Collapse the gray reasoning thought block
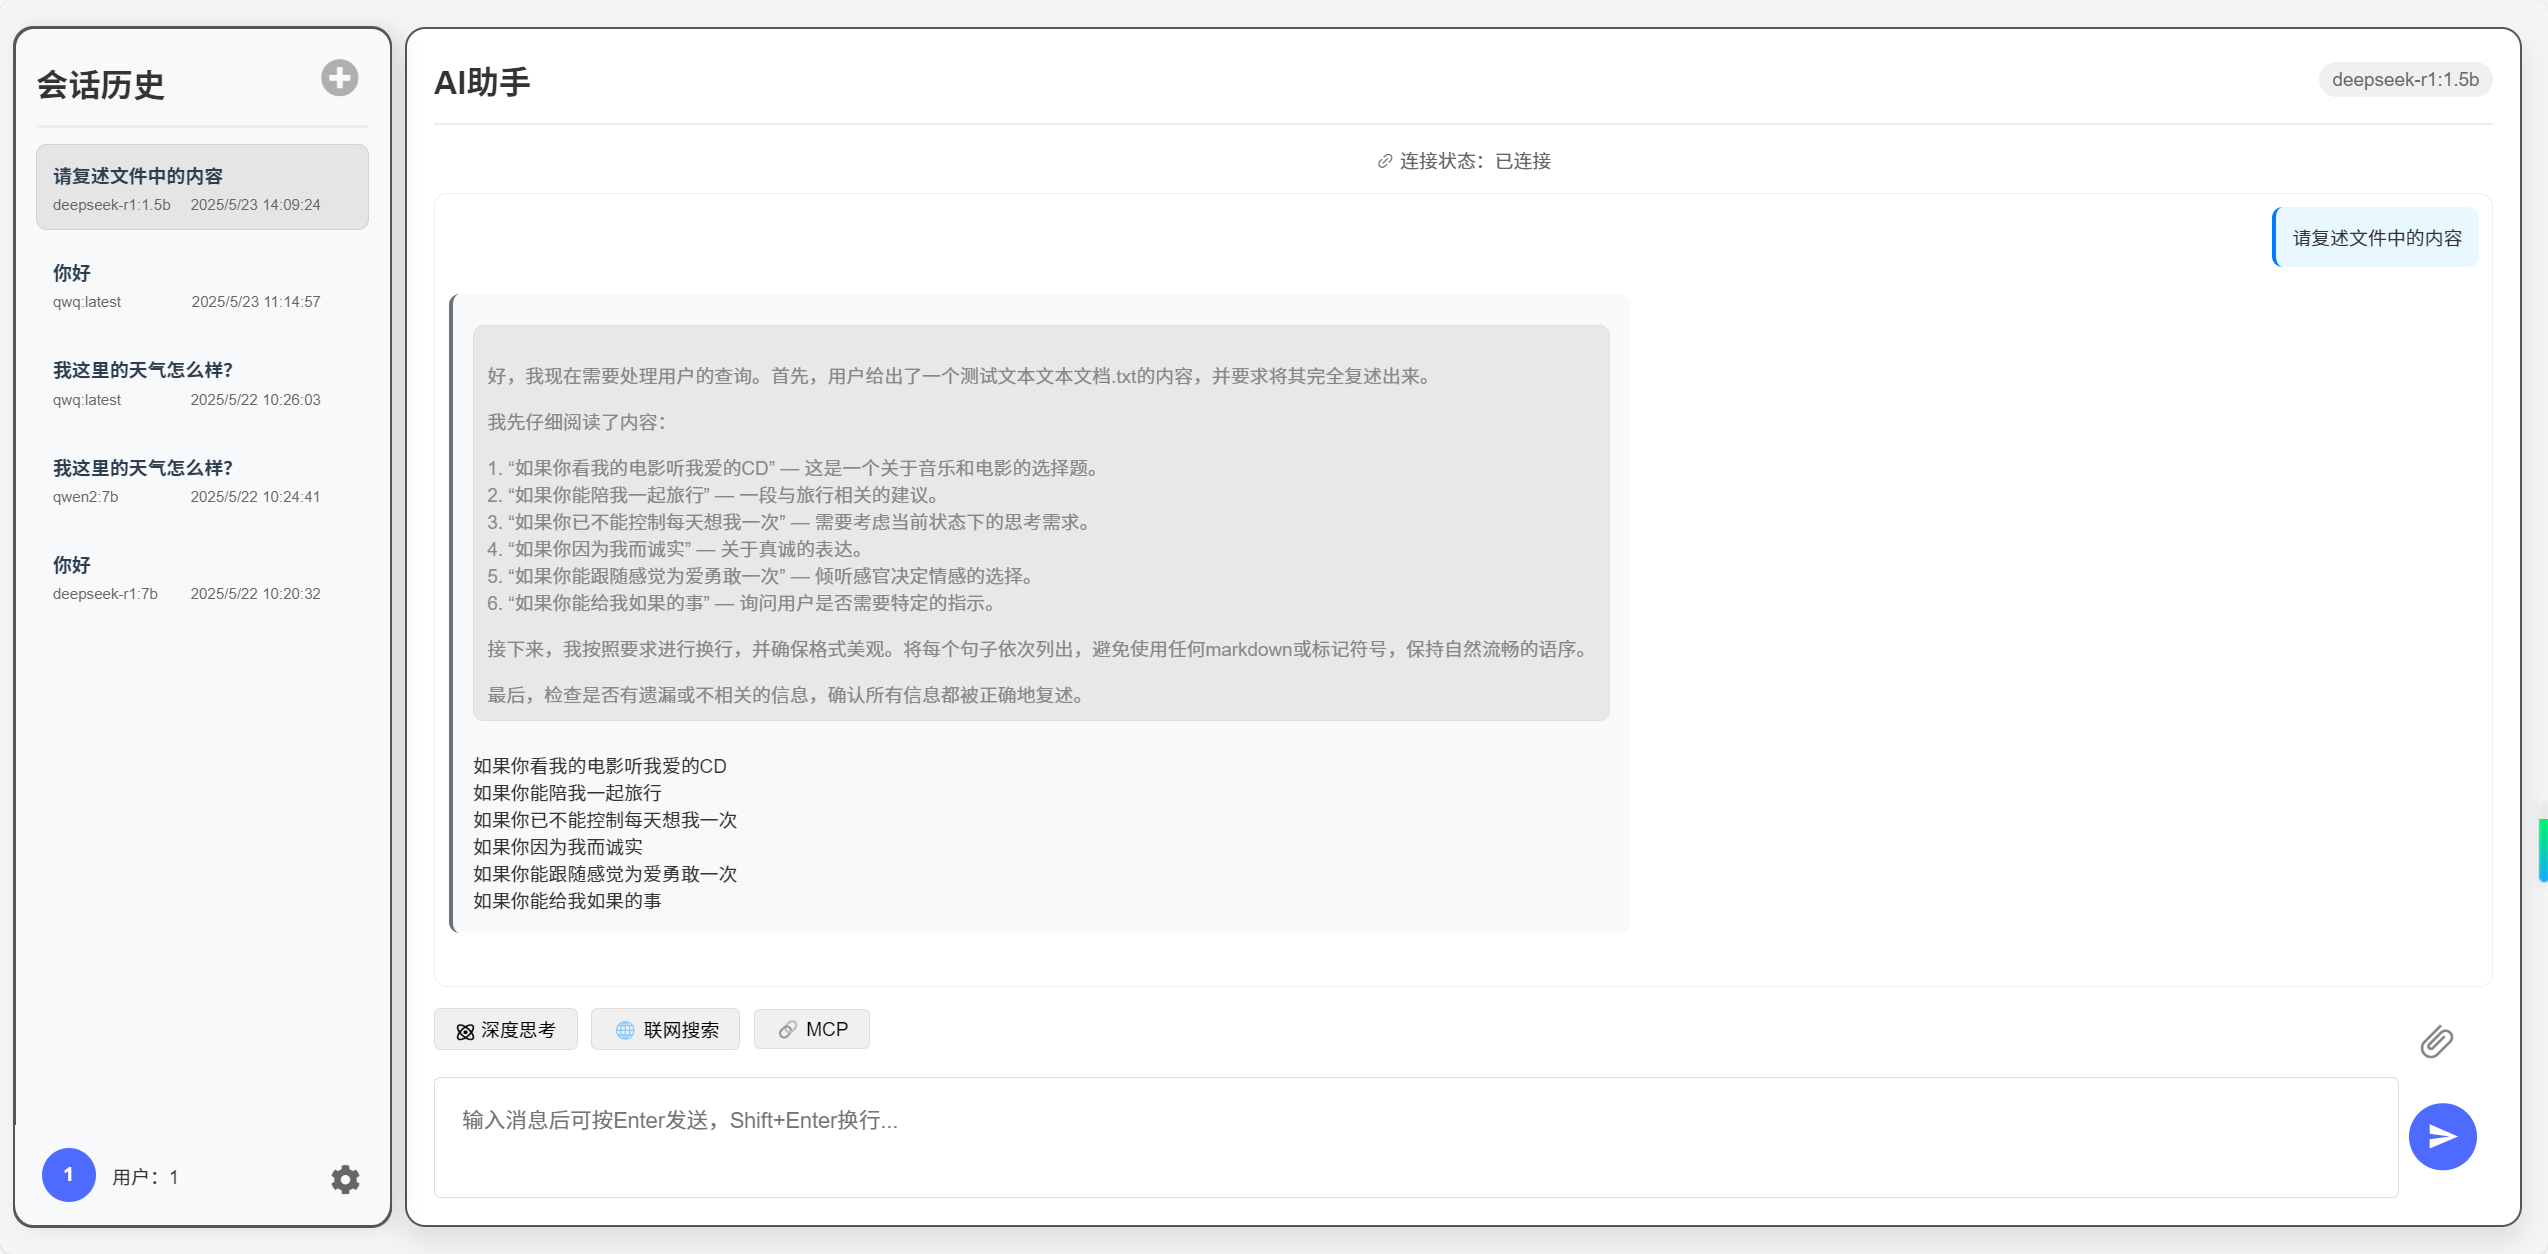 click(x=1040, y=522)
